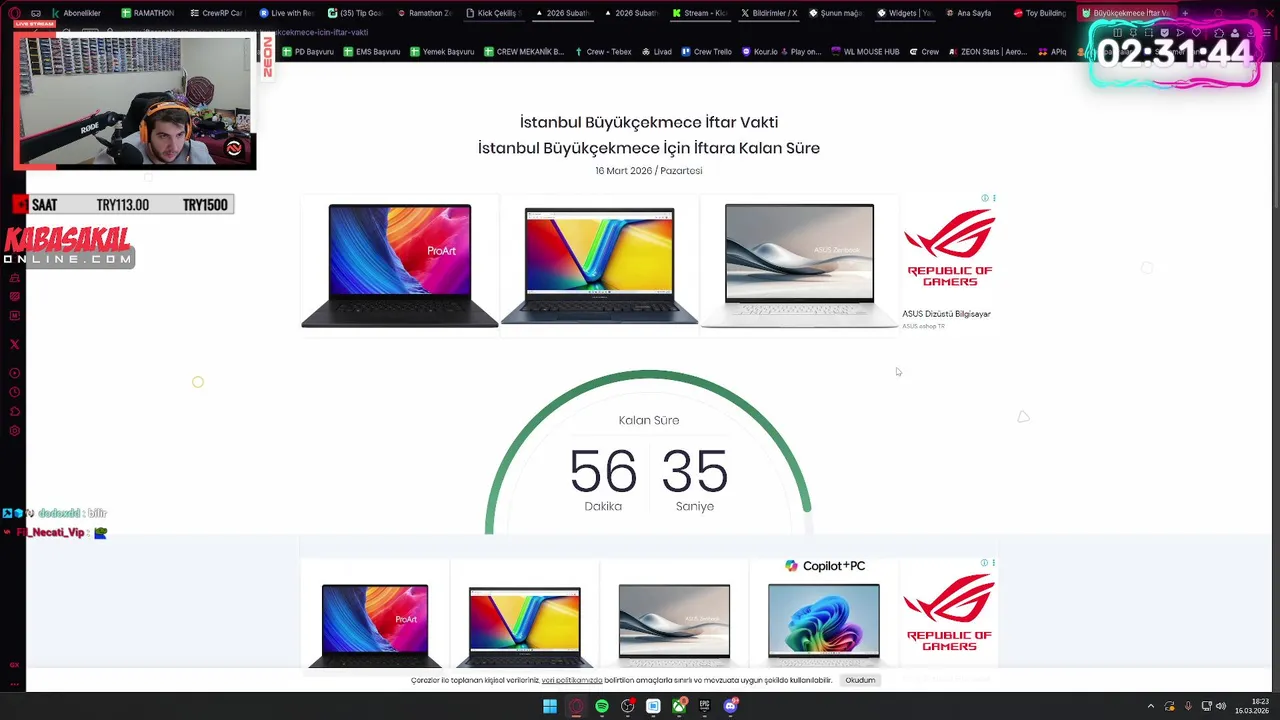Viewport: 1280px width, 720px height.
Task: Open Opera sidebar three-dot menu
Action: [14, 685]
